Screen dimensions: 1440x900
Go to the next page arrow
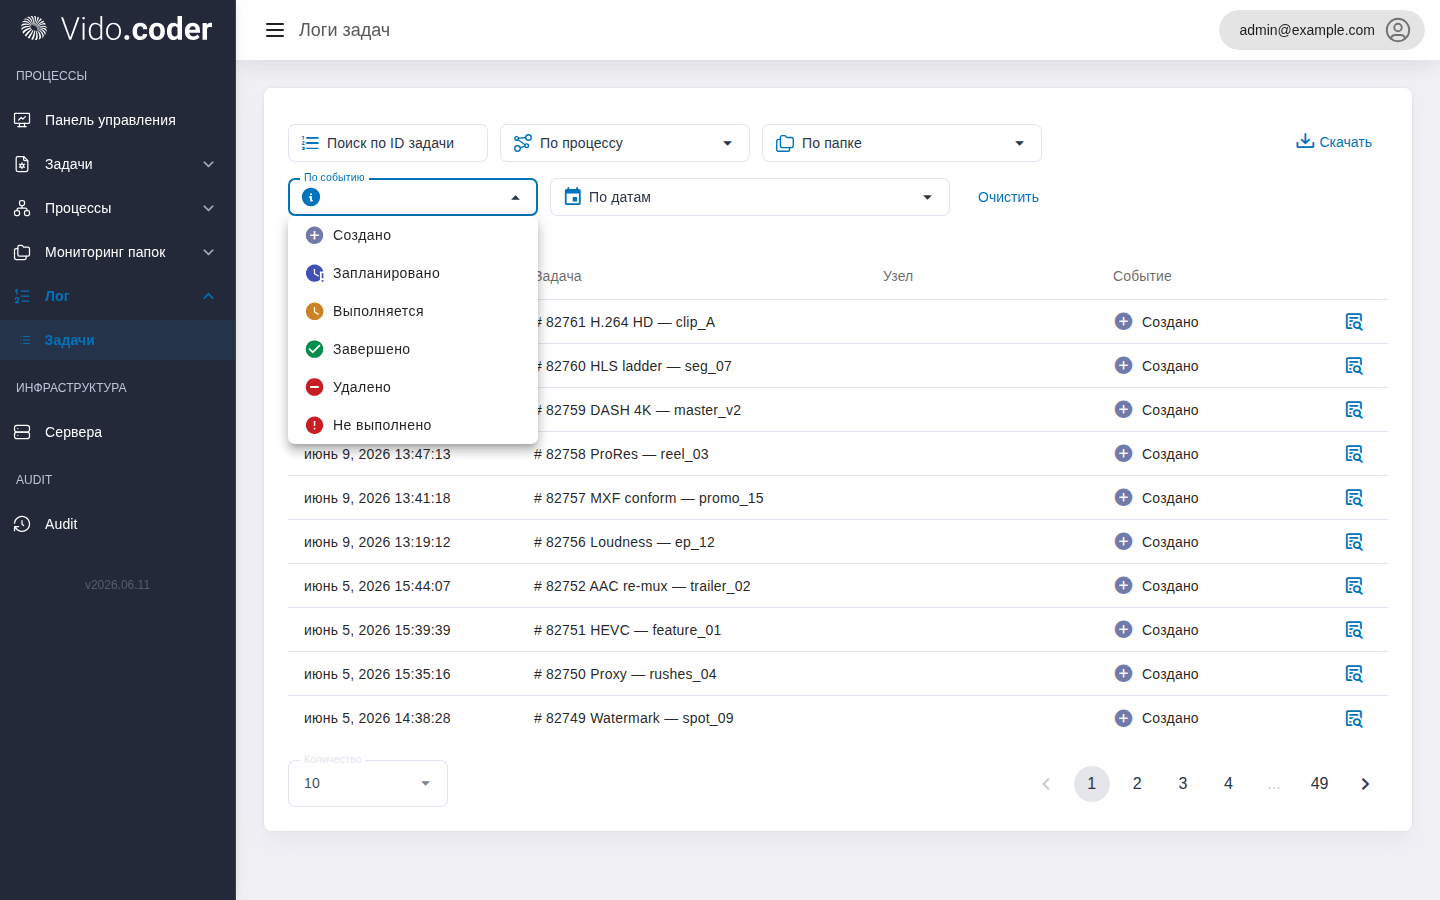[x=1365, y=784]
